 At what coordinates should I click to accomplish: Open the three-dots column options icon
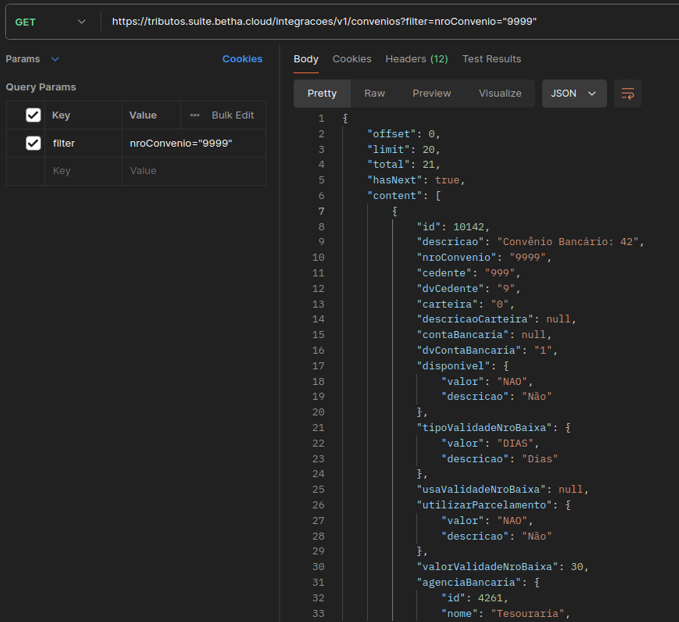tap(195, 115)
